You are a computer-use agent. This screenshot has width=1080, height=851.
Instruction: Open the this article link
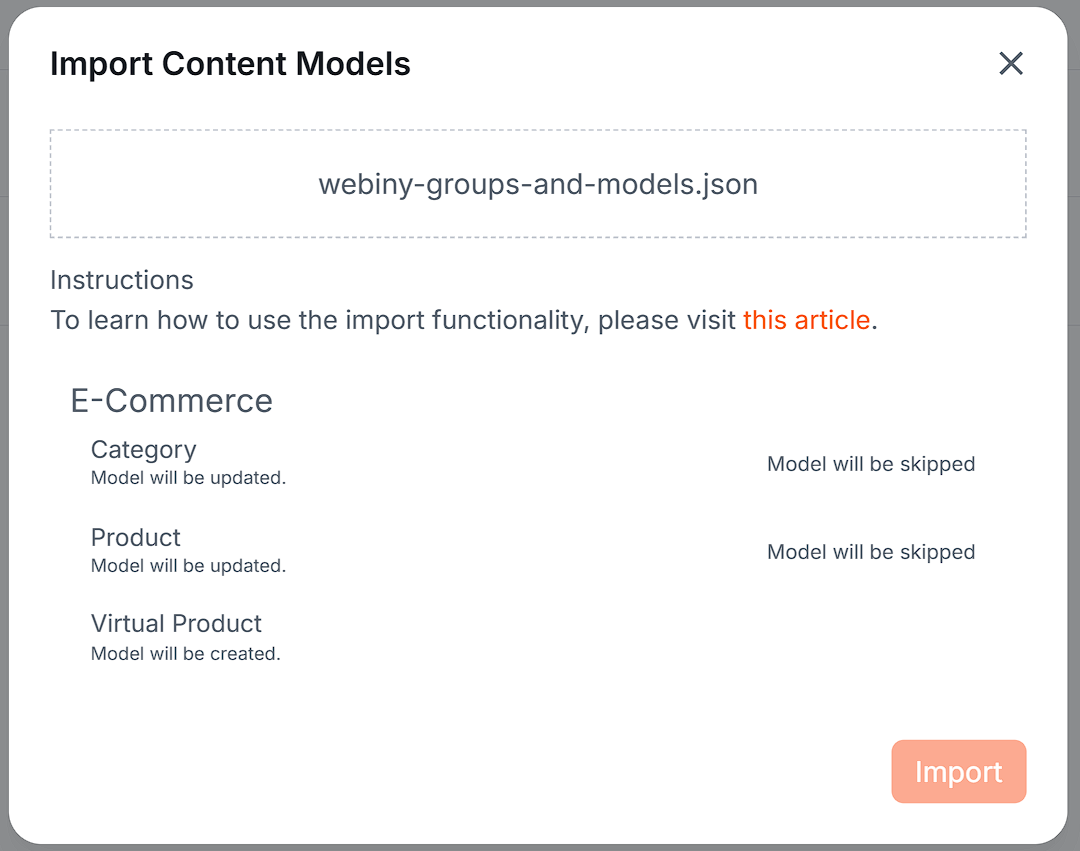tap(807, 320)
